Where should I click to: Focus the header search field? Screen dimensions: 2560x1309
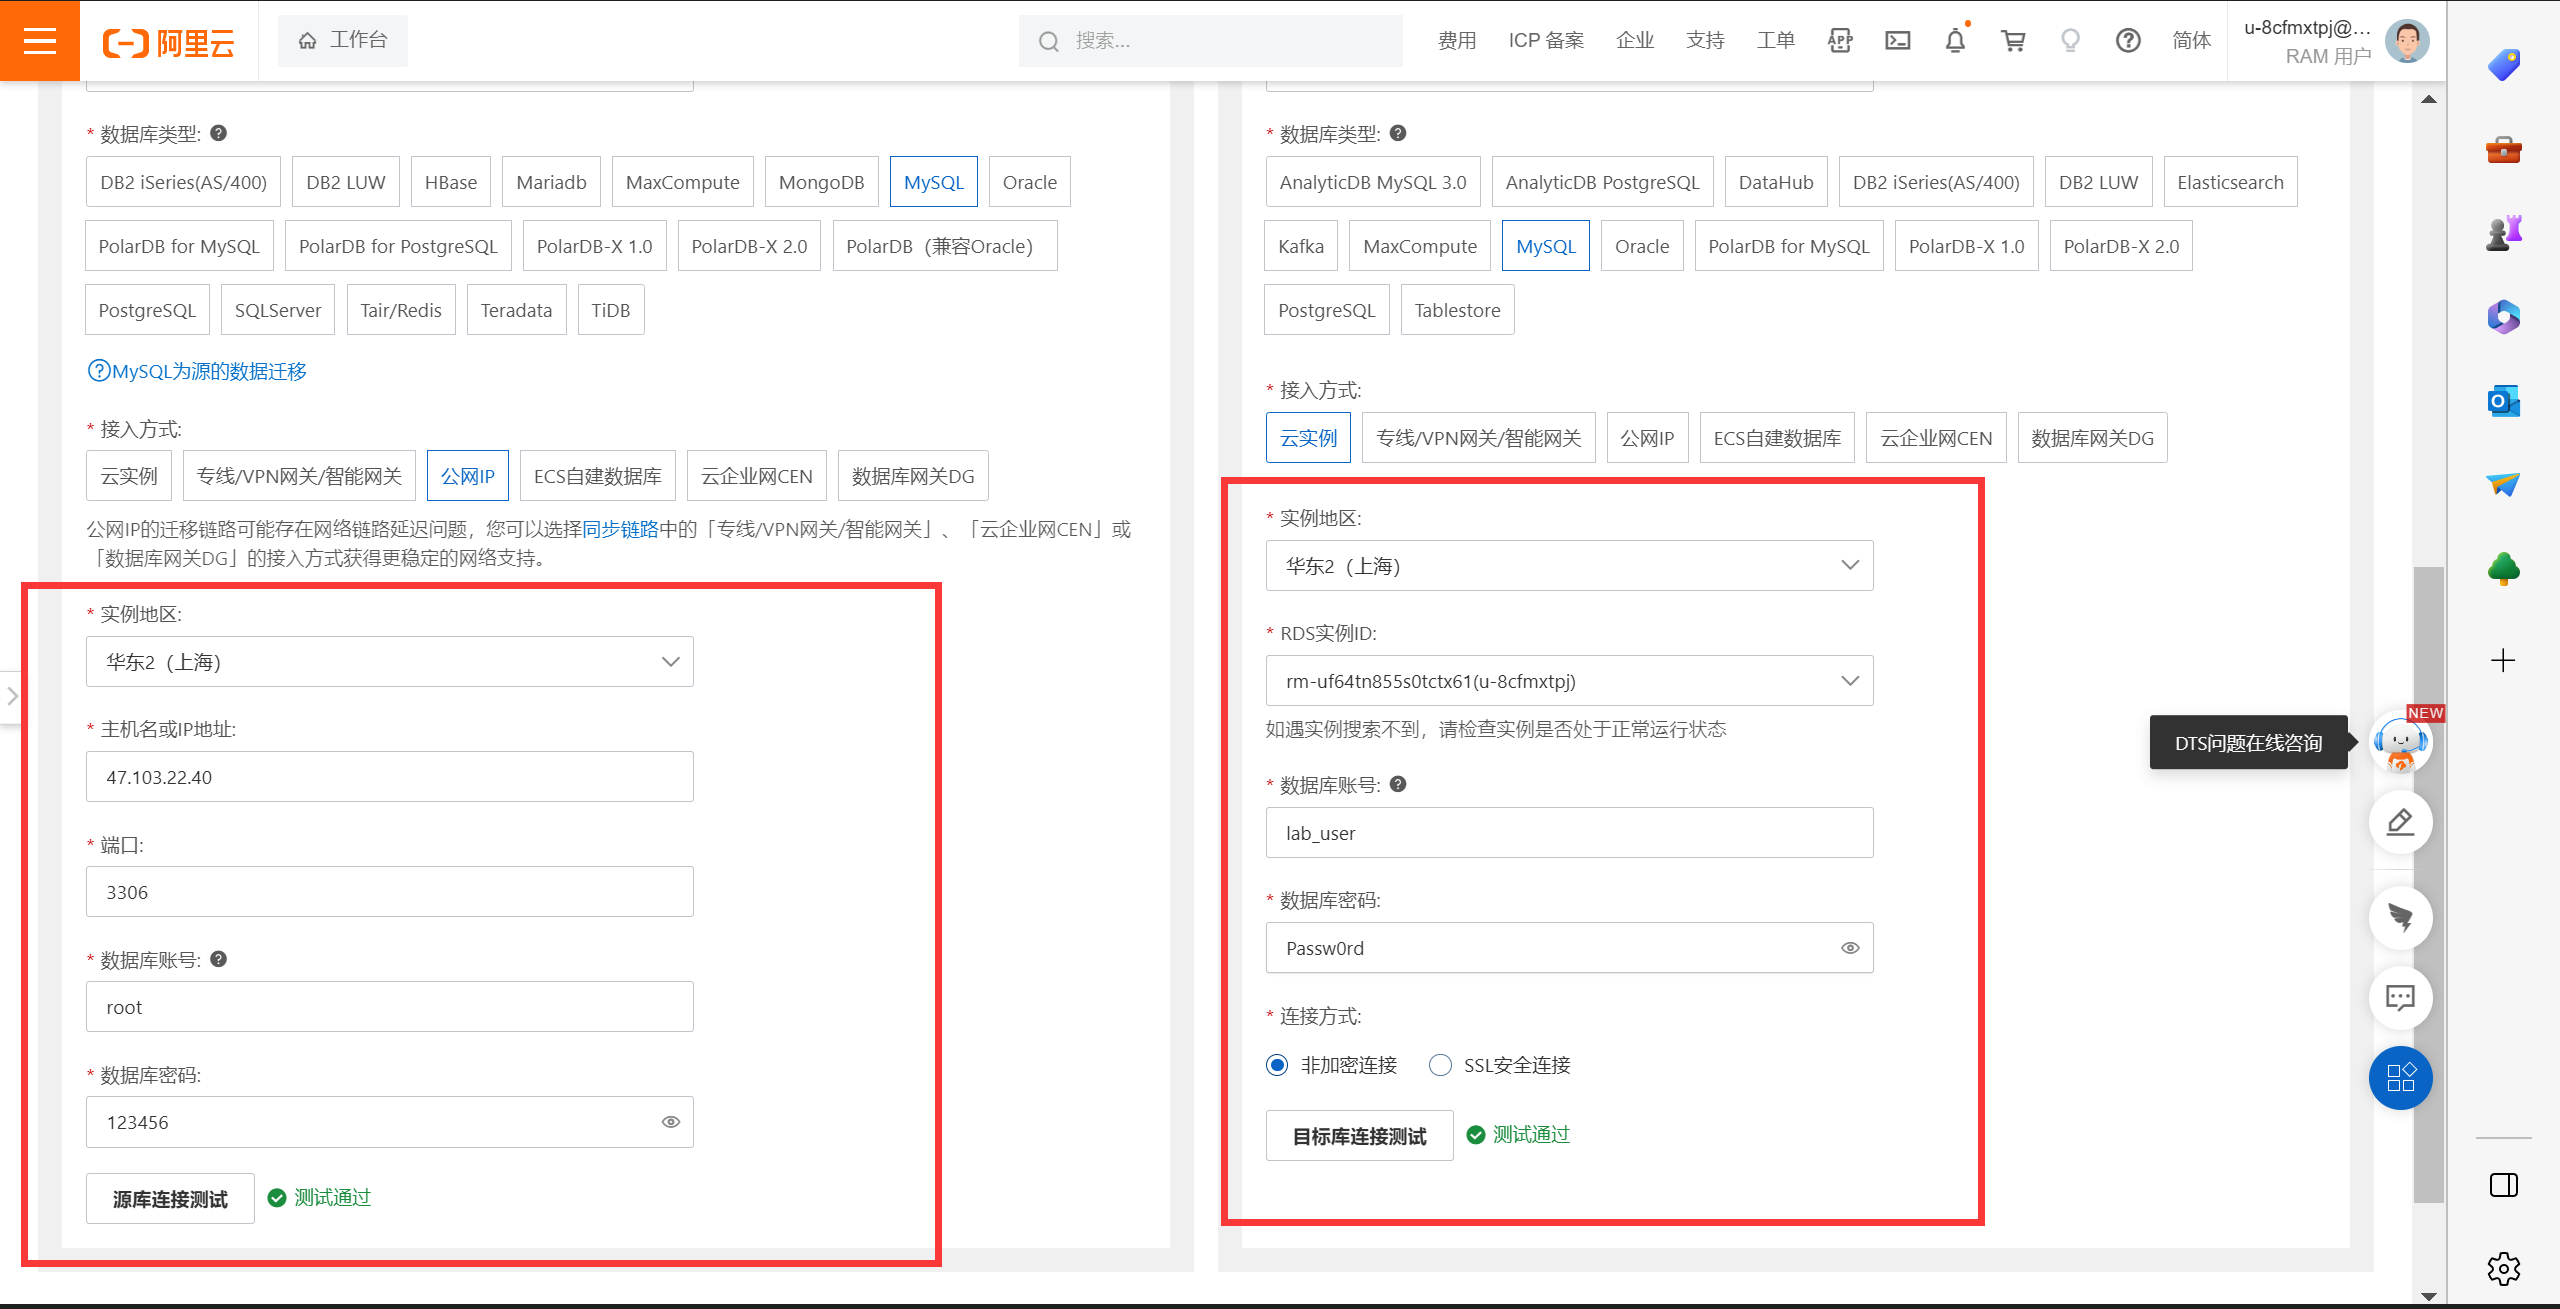1211,41
